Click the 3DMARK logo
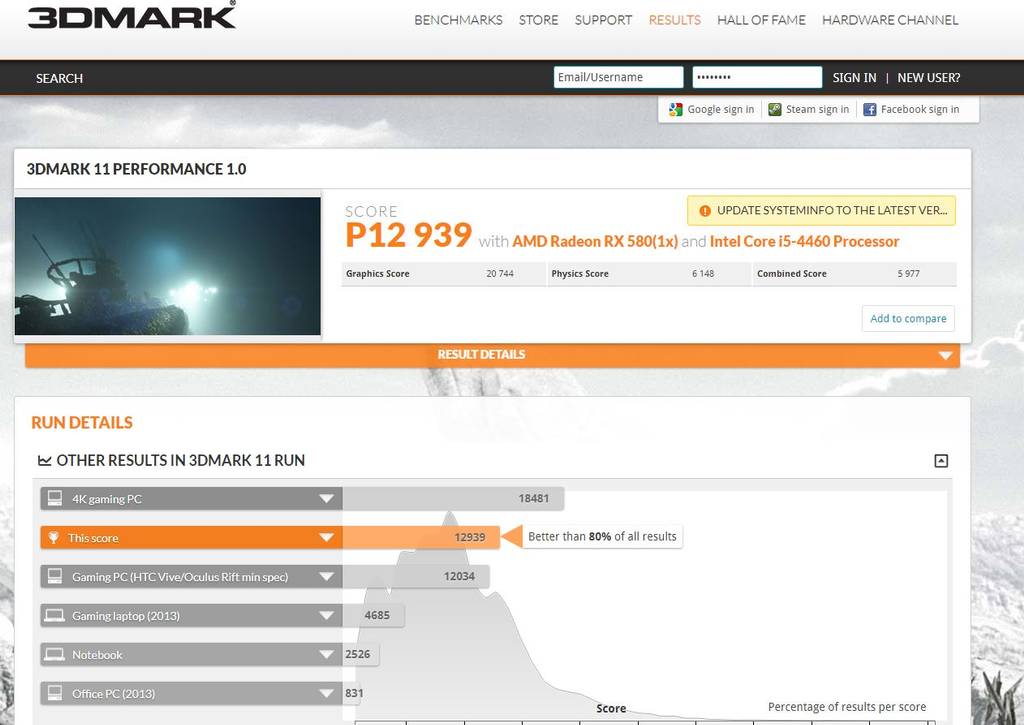Viewport: 1024px width, 725px height. tap(132, 16)
